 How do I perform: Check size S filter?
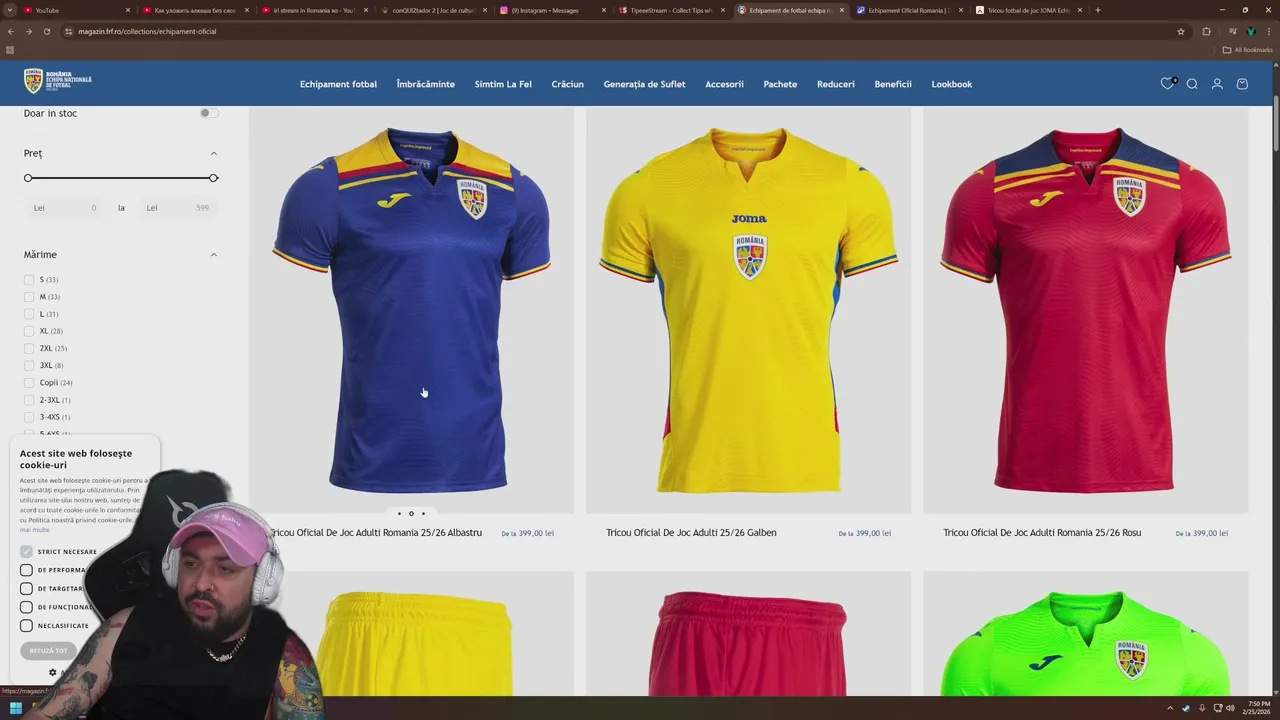[29, 280]
